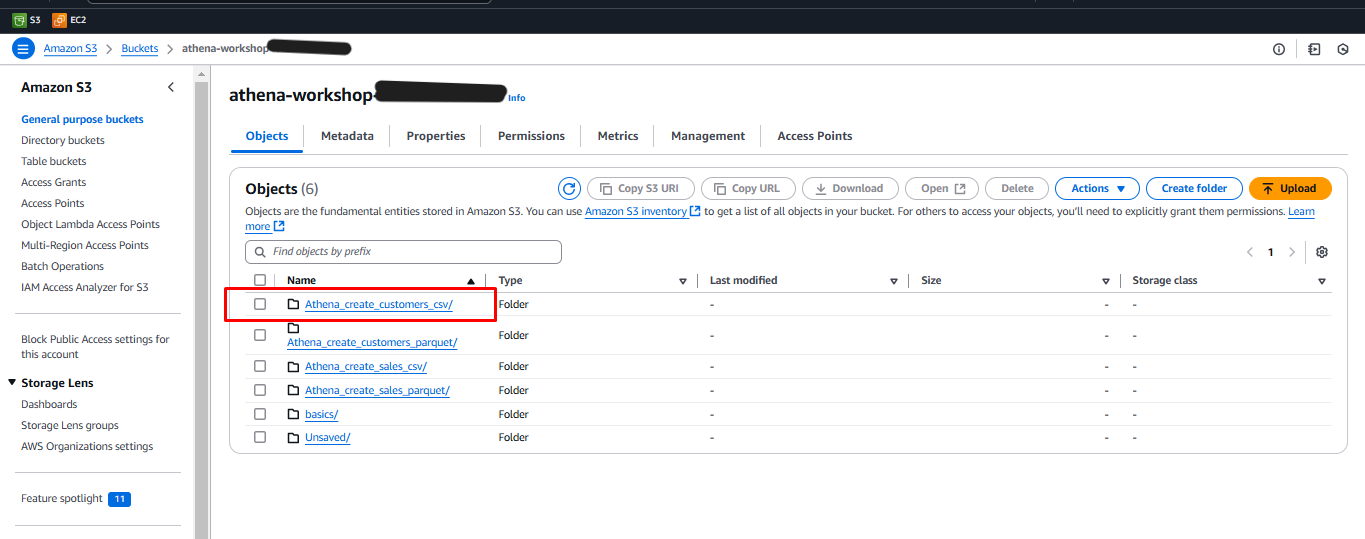The width and height of the screenshot is (1365, 539).
Task: Check the Athena_create_customers_csv folder checkbox
Action: tap(260, 304)
